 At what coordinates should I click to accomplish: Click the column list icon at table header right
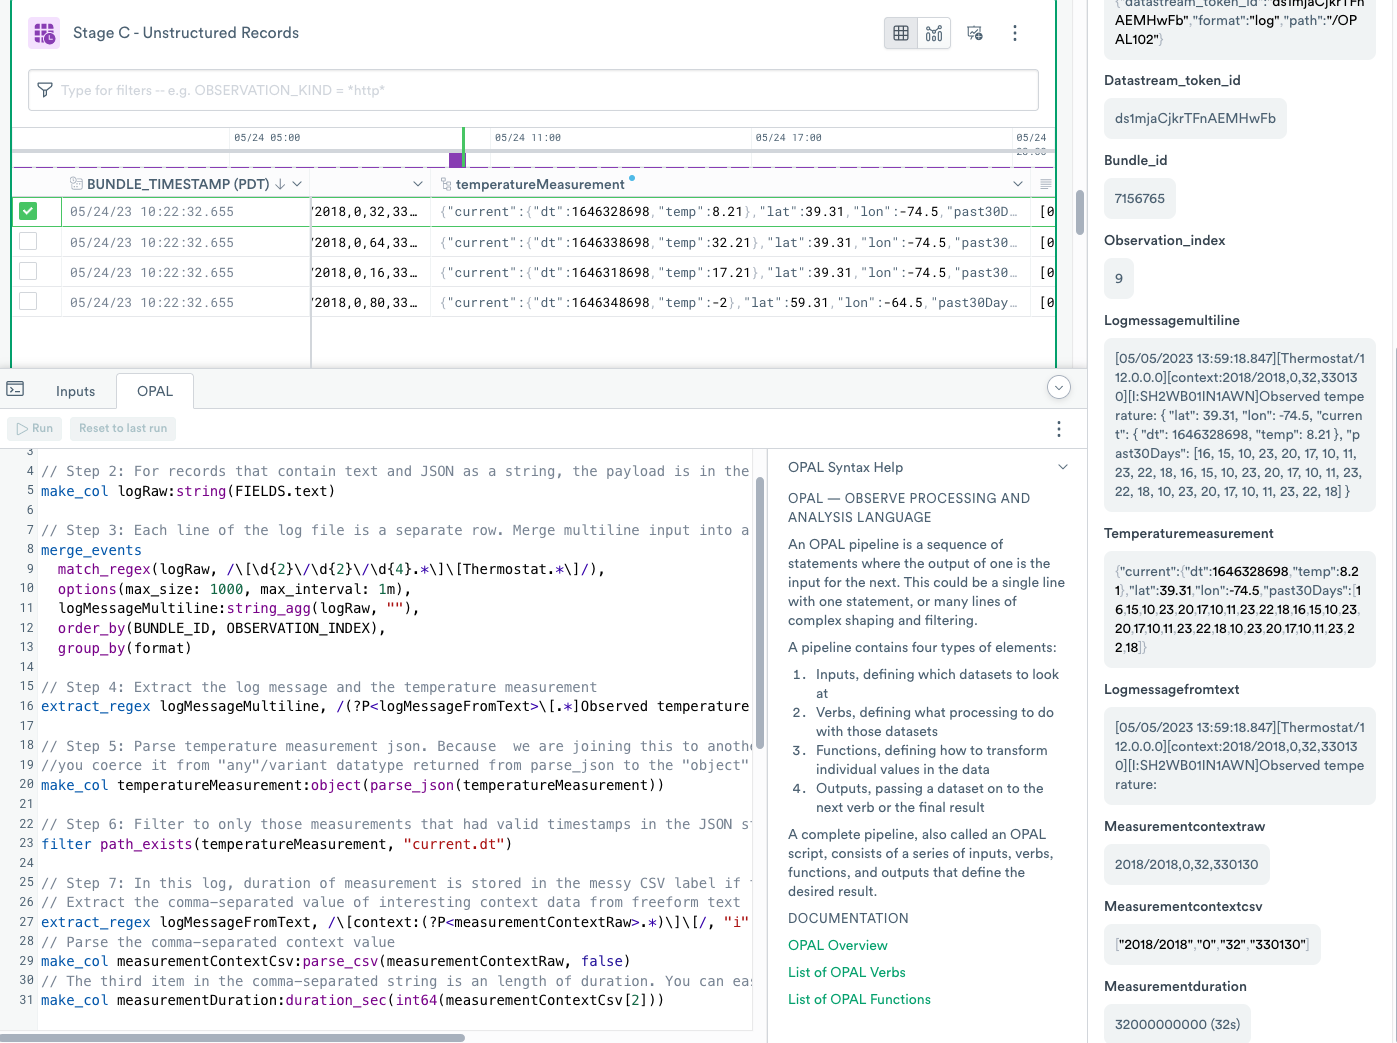click(1045, 184)
